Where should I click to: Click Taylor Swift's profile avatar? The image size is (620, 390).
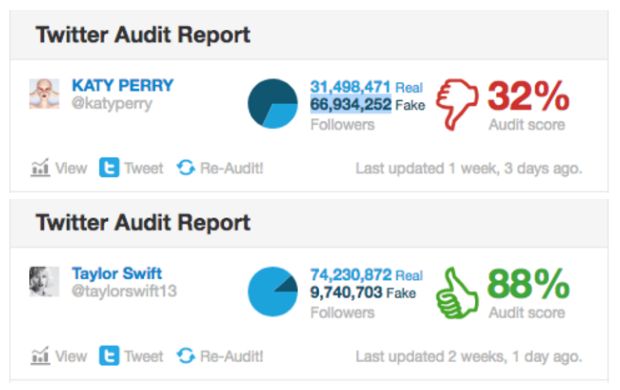(44, 282)
